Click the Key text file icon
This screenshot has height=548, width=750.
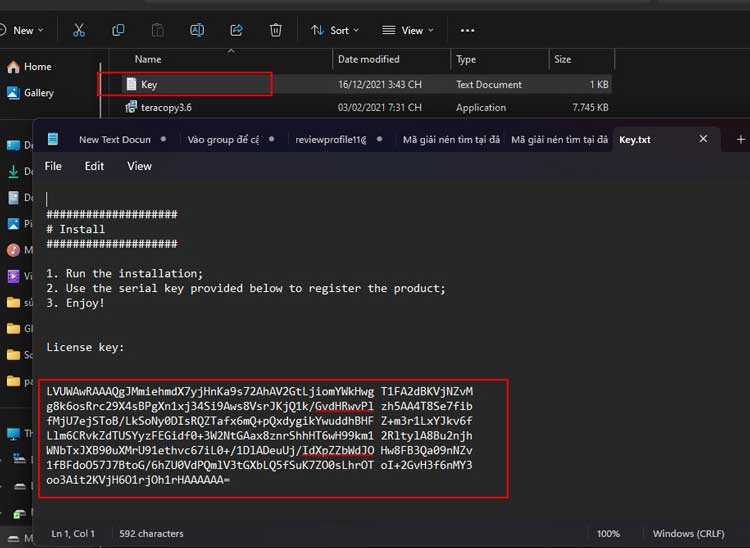pos(131,84)
